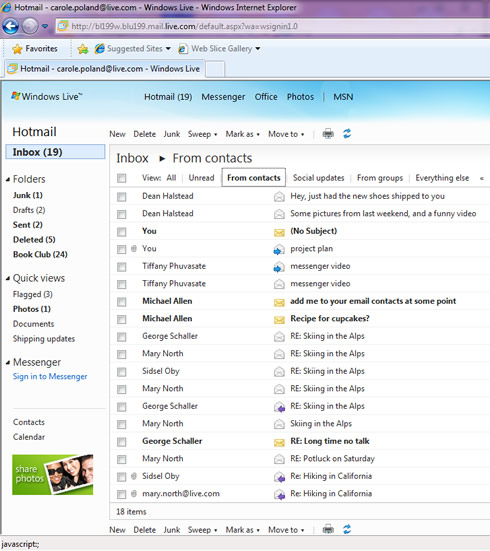The image size is (490, 551).
Task: Click Junk in the bottom toolbar
Action: [x=172, y=530]
